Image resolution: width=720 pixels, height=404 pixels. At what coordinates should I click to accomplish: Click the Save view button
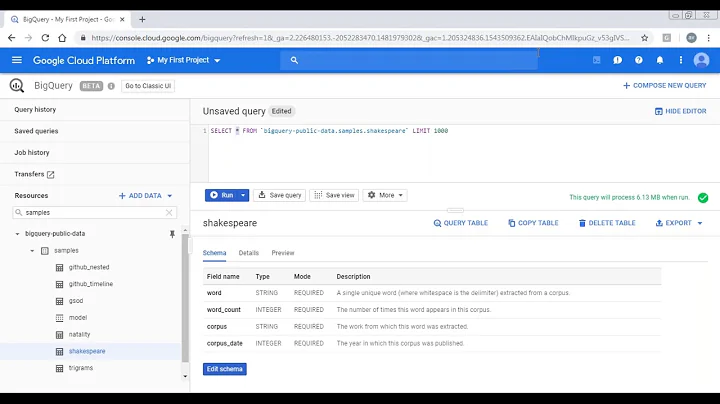334,195
